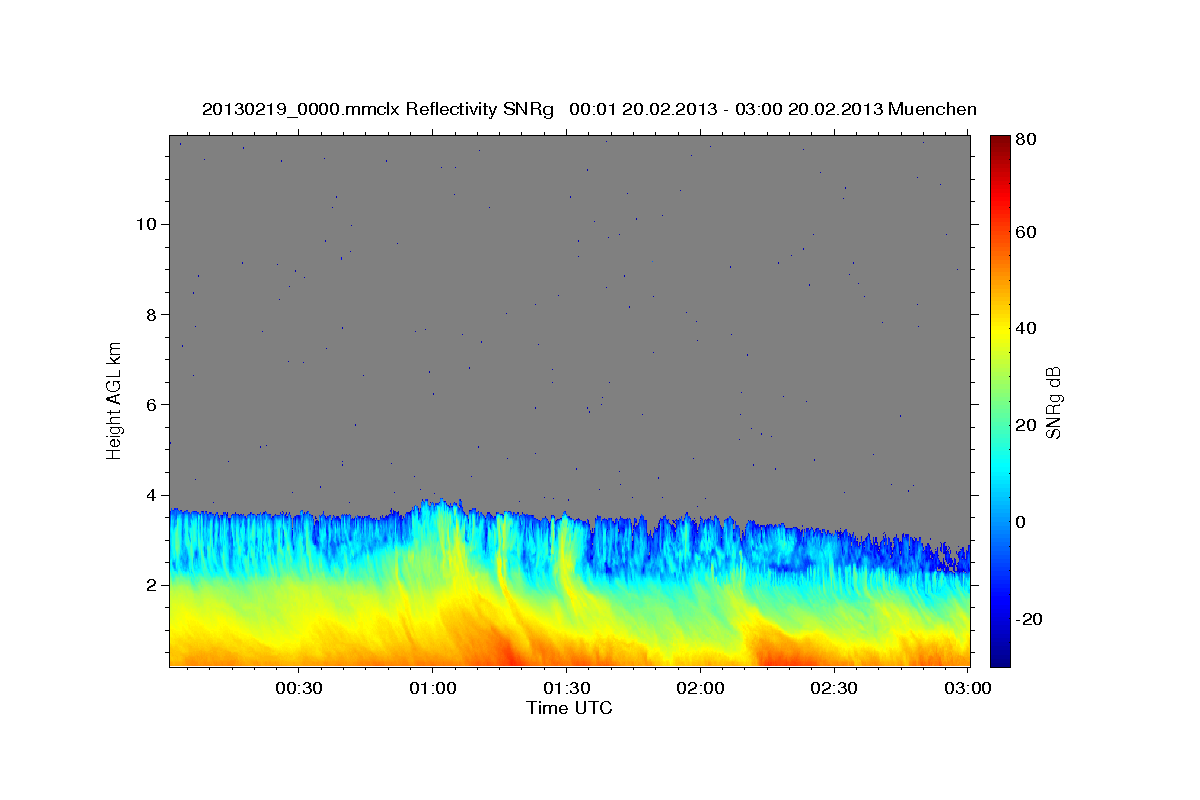Click the 01:00 time axis tick label
Image resolution: width=1200 pixels, height=800 pixels.
(432, 689)
